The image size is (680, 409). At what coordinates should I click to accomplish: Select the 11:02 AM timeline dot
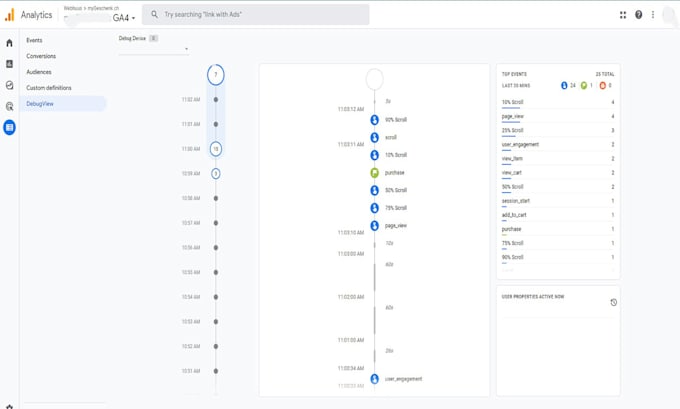(x=216, y=100)
